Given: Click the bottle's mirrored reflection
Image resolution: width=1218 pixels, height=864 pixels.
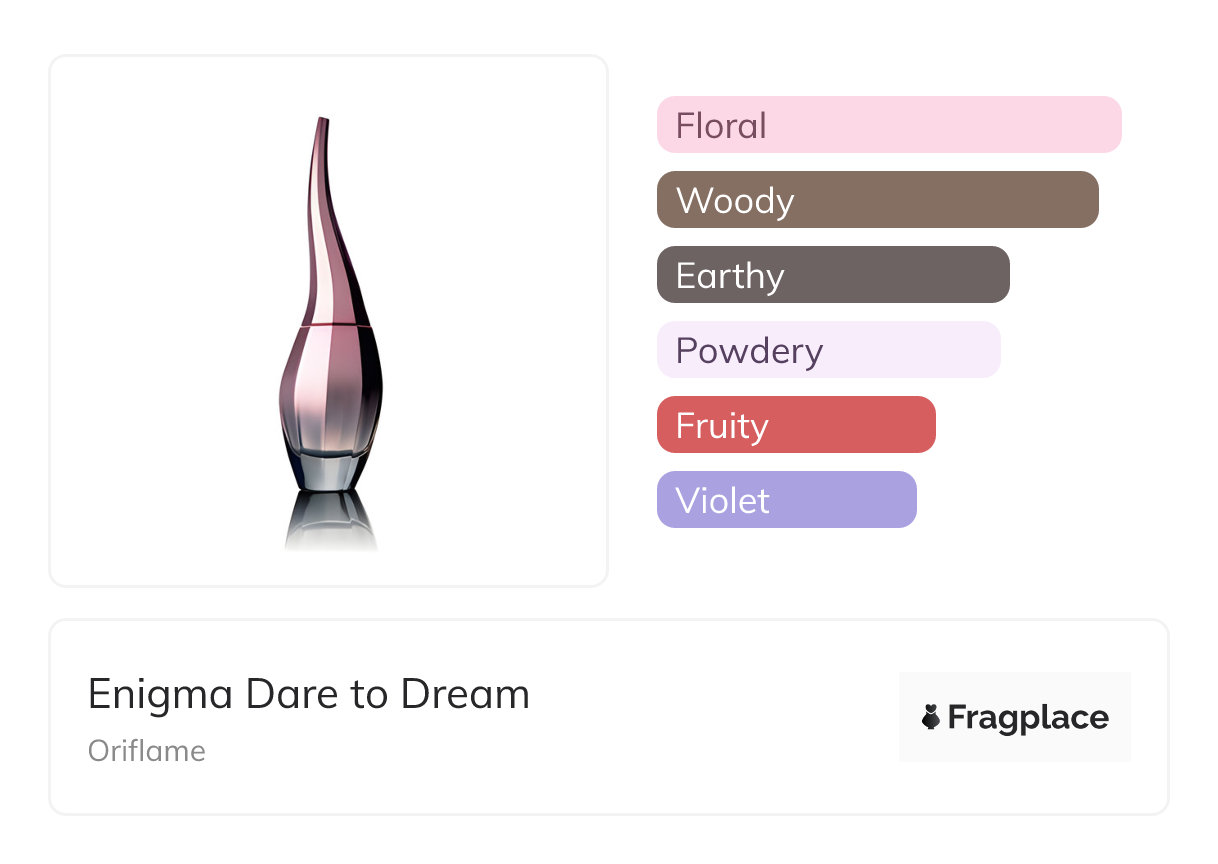Looking at the screenshot, I should click(329, 520).
